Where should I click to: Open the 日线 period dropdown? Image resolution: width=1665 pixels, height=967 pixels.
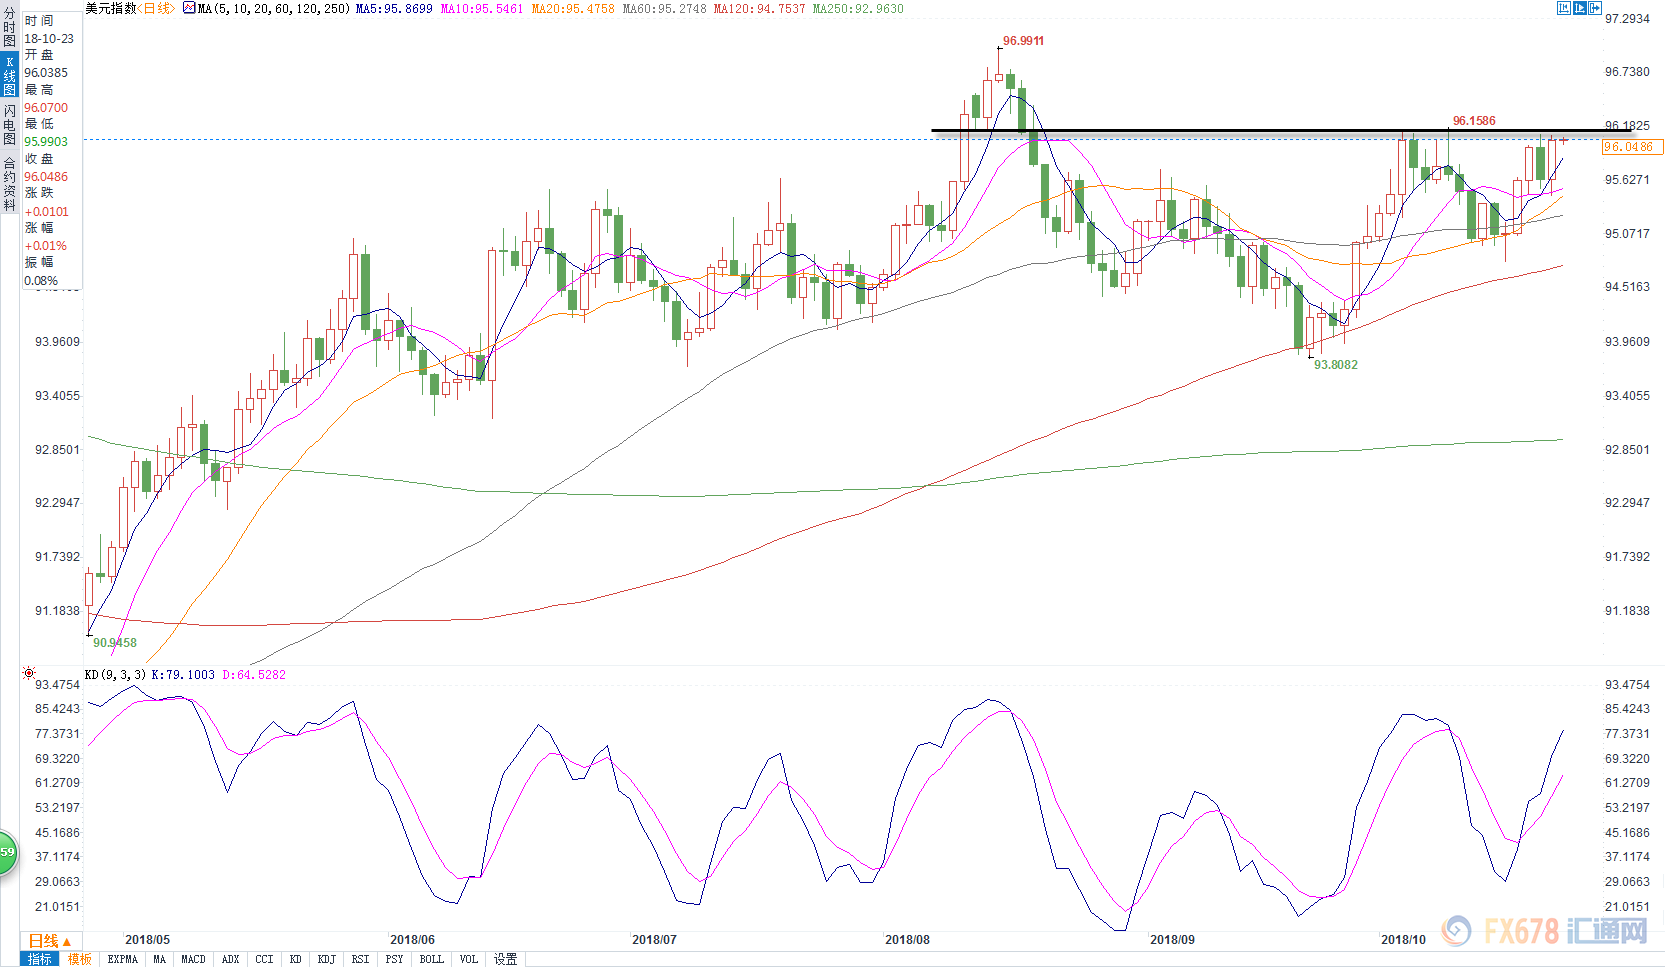click(x=50, y=941)
